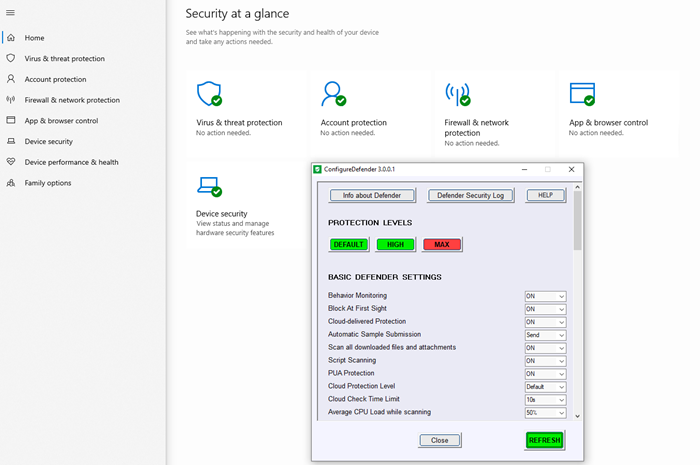Click the Info about Defender button
Viewport: 700px width, 465px height.
click(371, 195)
